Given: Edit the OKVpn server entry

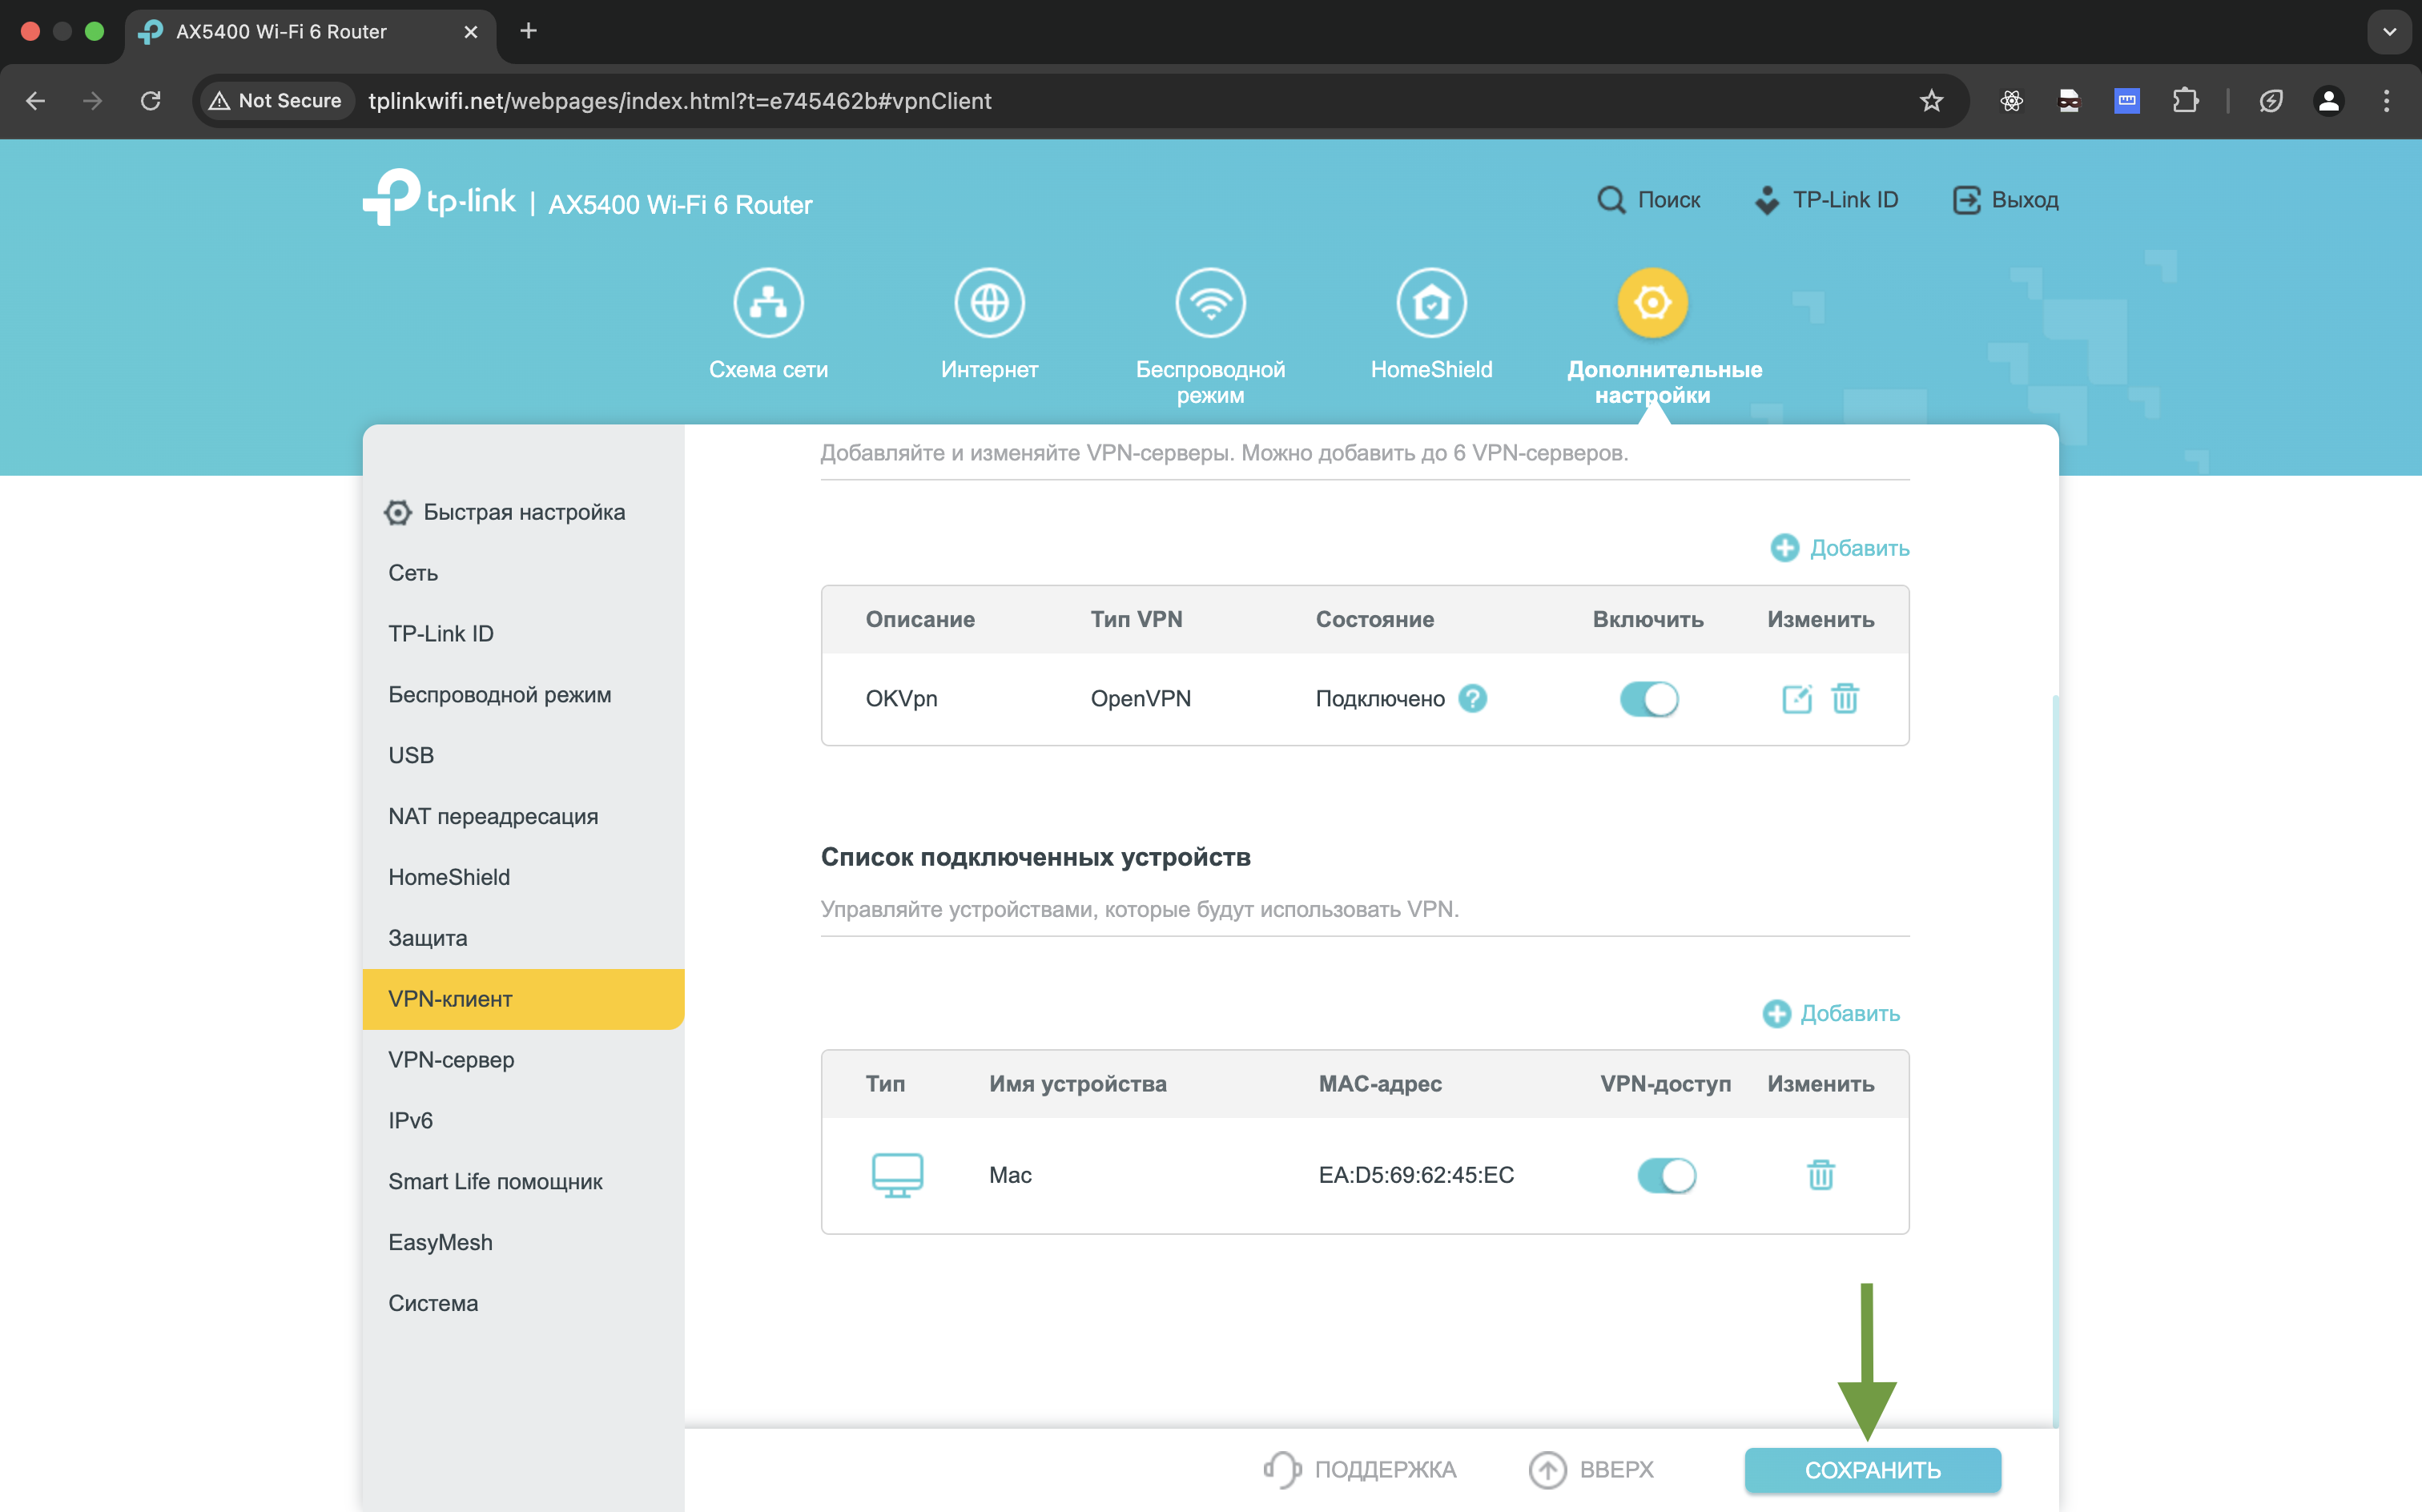Looking at the screenshot, I should coord(1796,698).
